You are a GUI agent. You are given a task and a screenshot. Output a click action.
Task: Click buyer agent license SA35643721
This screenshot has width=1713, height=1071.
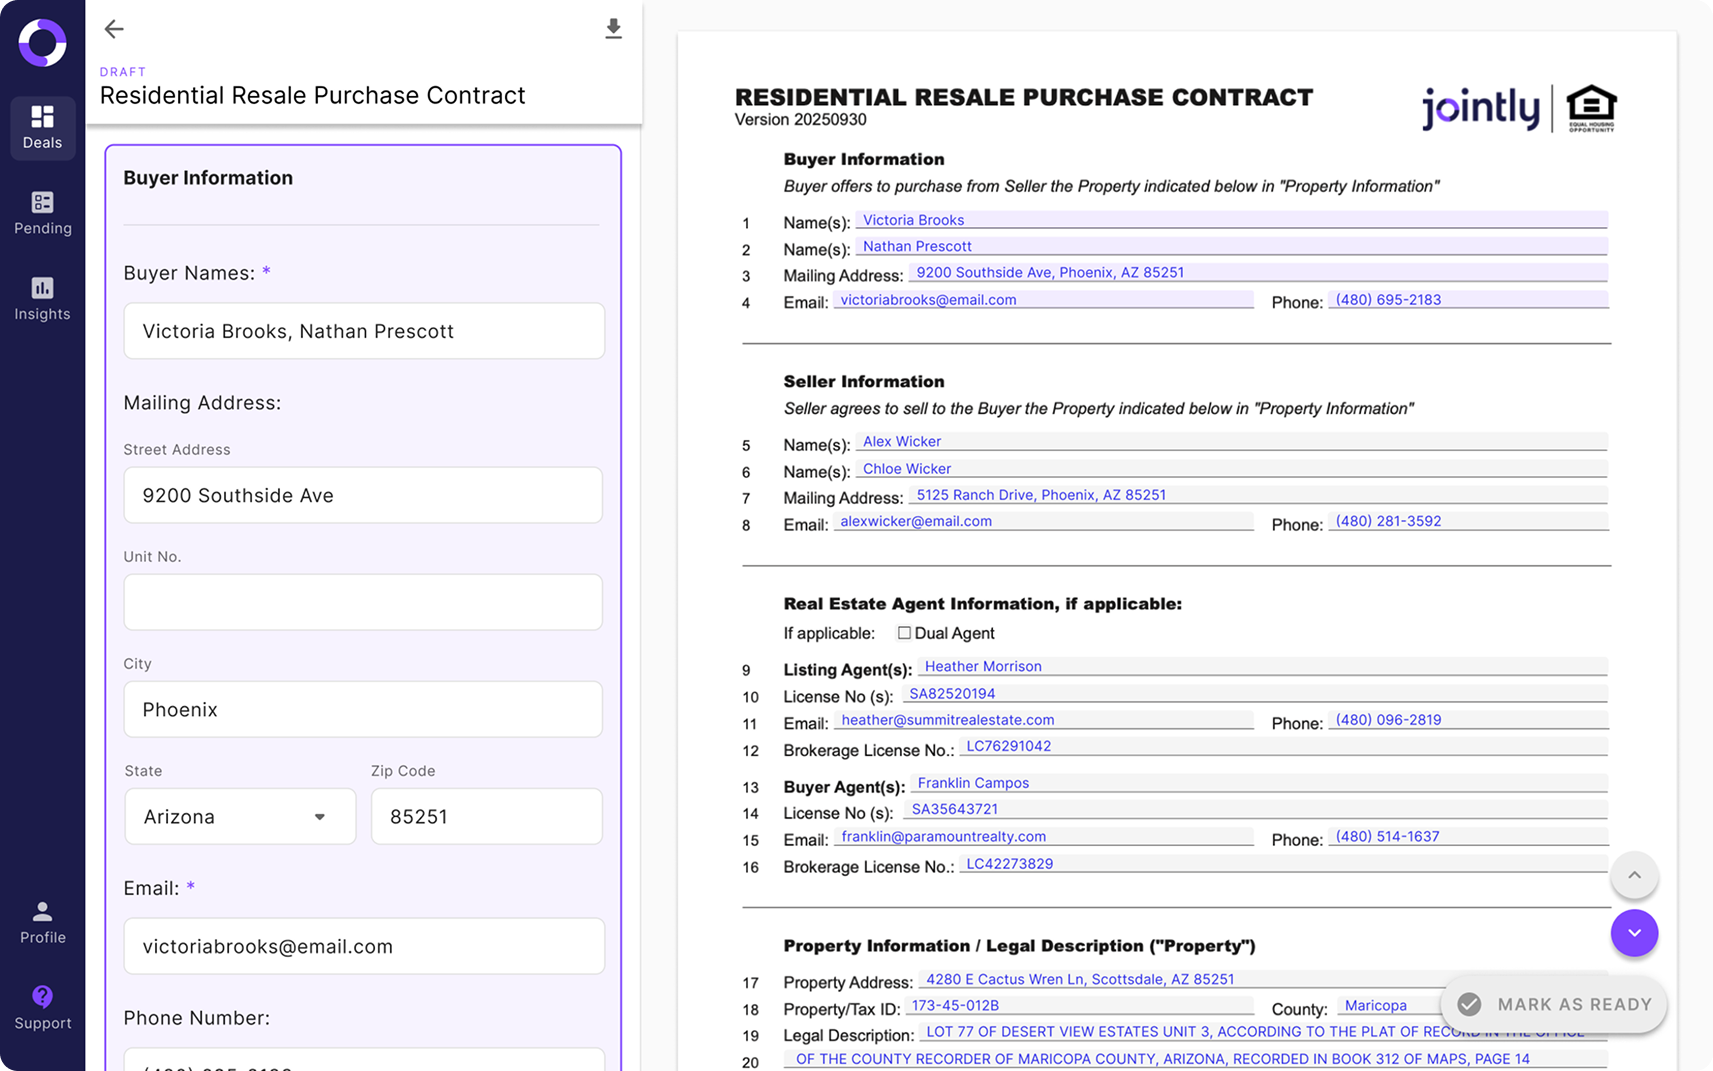[954, 809]
